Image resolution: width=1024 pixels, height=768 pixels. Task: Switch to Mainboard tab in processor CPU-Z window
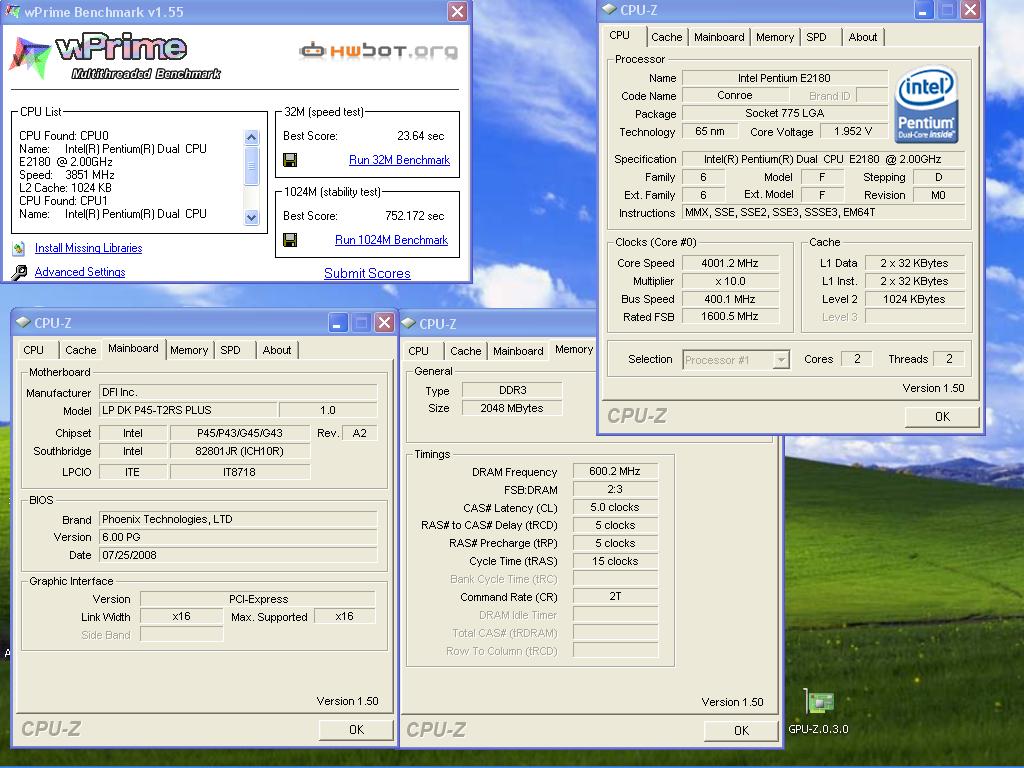[x=719, y=37]
